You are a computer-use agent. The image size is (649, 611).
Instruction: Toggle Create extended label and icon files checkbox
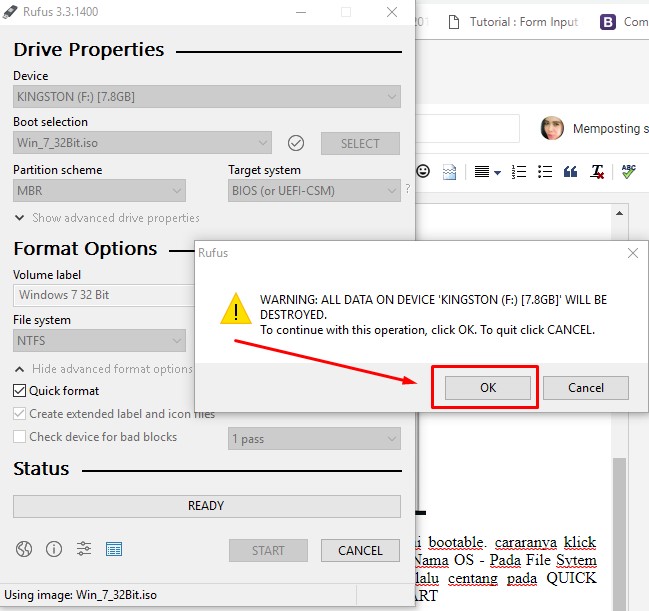[19, 414]
